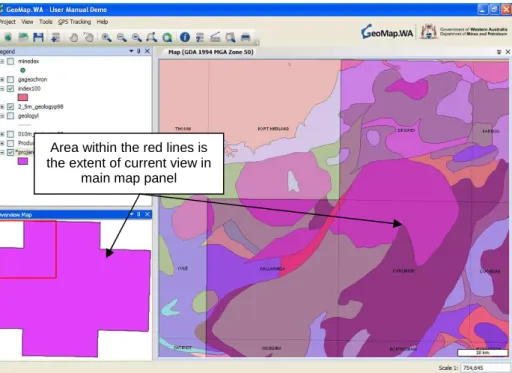This screenshot has height=373, width=512.
Task: Click the green minedex point symbol
Action: (23, 70)
